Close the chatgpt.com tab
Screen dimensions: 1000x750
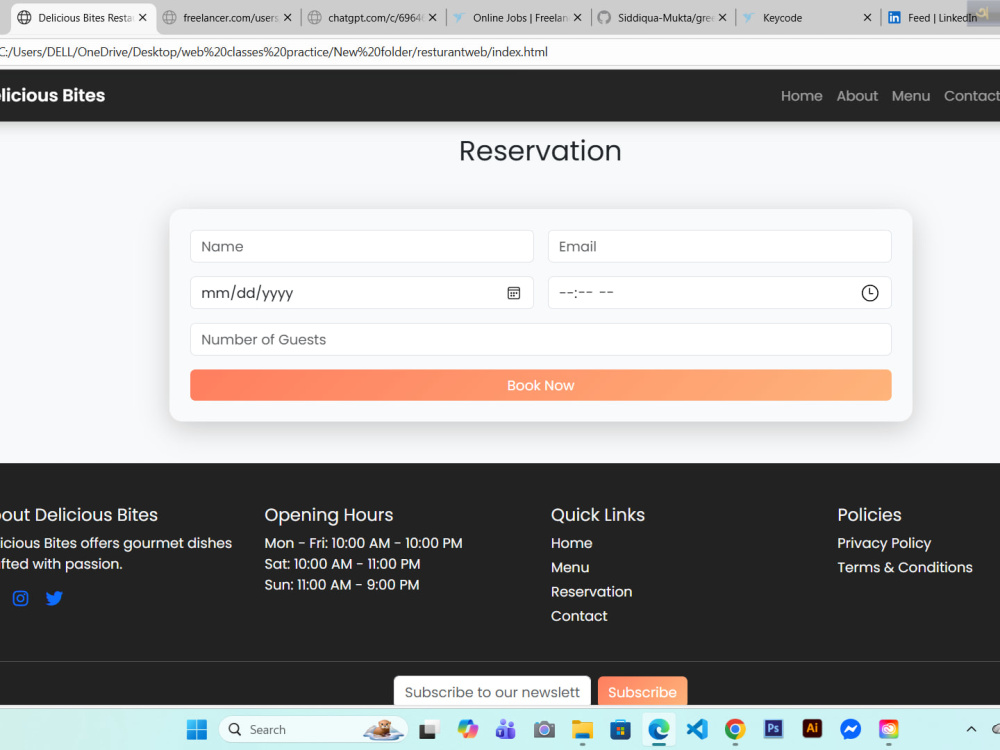432,18
